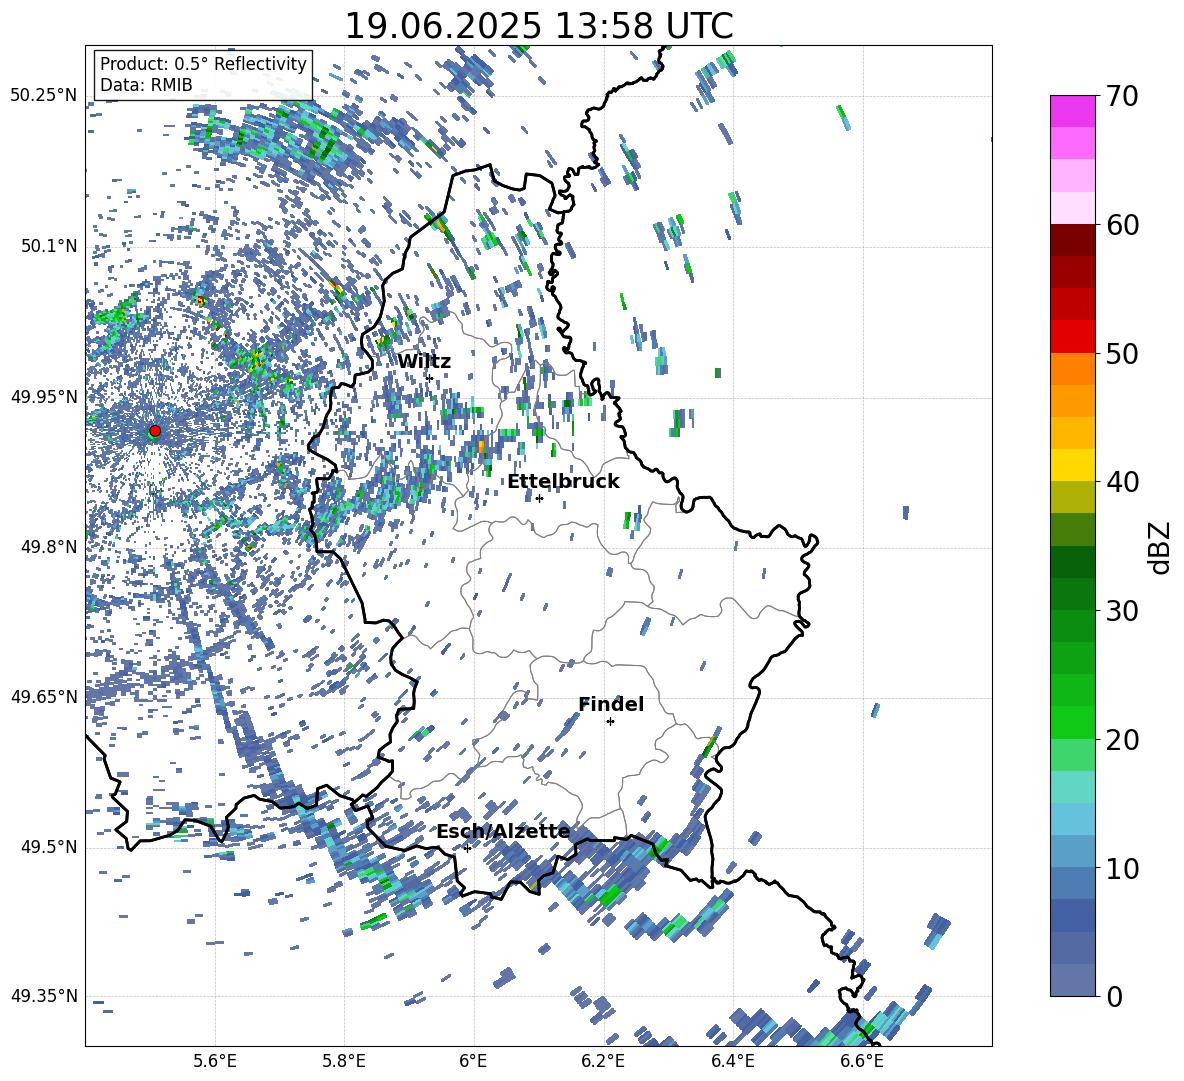This screenshot has width=1184, height=1081.
Task: Click the 5.6°E longitude label
Action: click(215, 1061)
